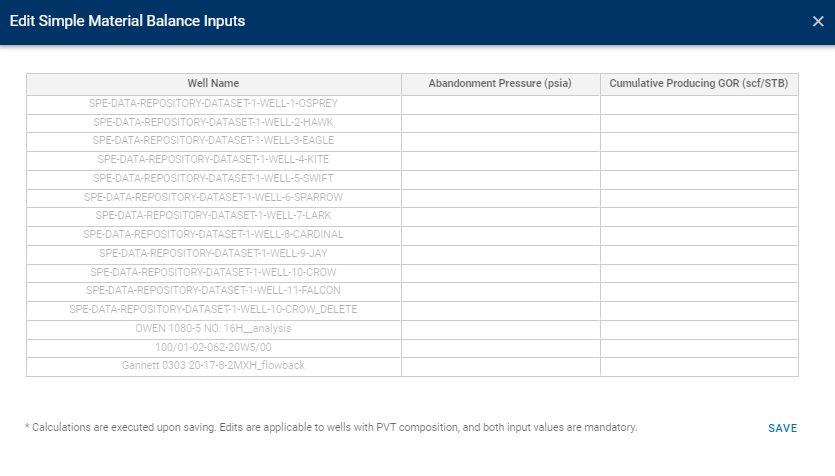Screen dimensions: 835x476
Task: Click the Abandonment Pressure (psia) column header
Action: (500, 84)
